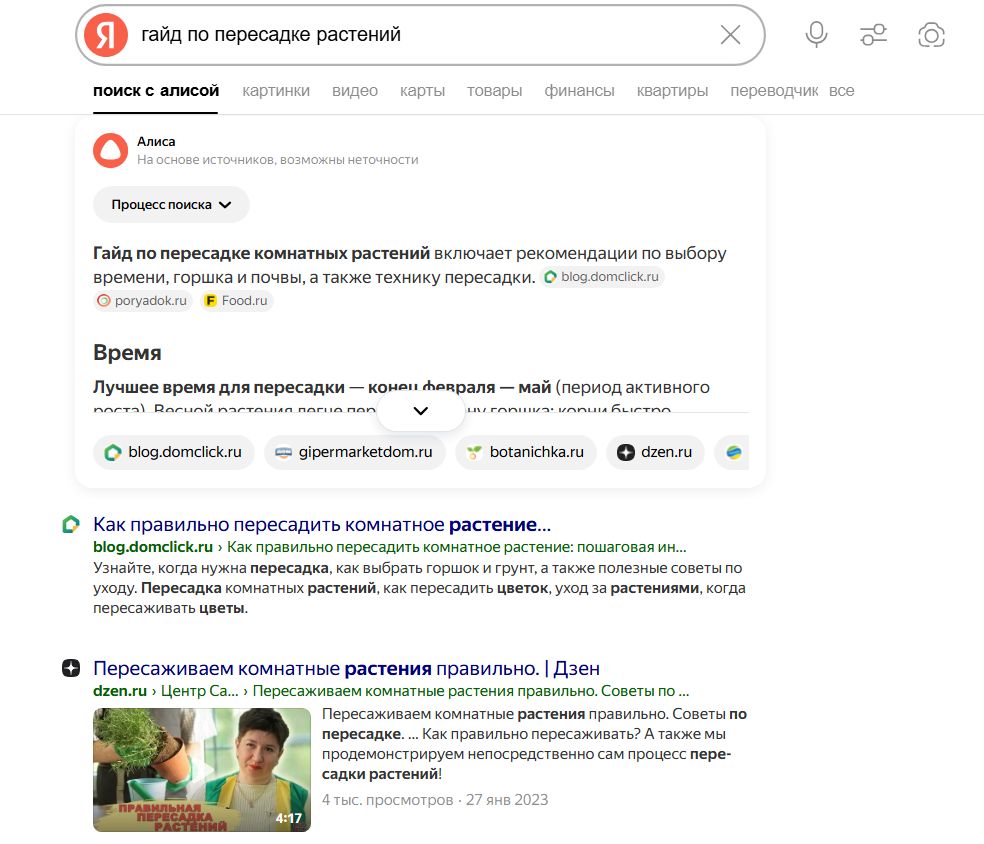Expand the Alisa answer with the chevron
984x844 pixels.
coord(420,410)
